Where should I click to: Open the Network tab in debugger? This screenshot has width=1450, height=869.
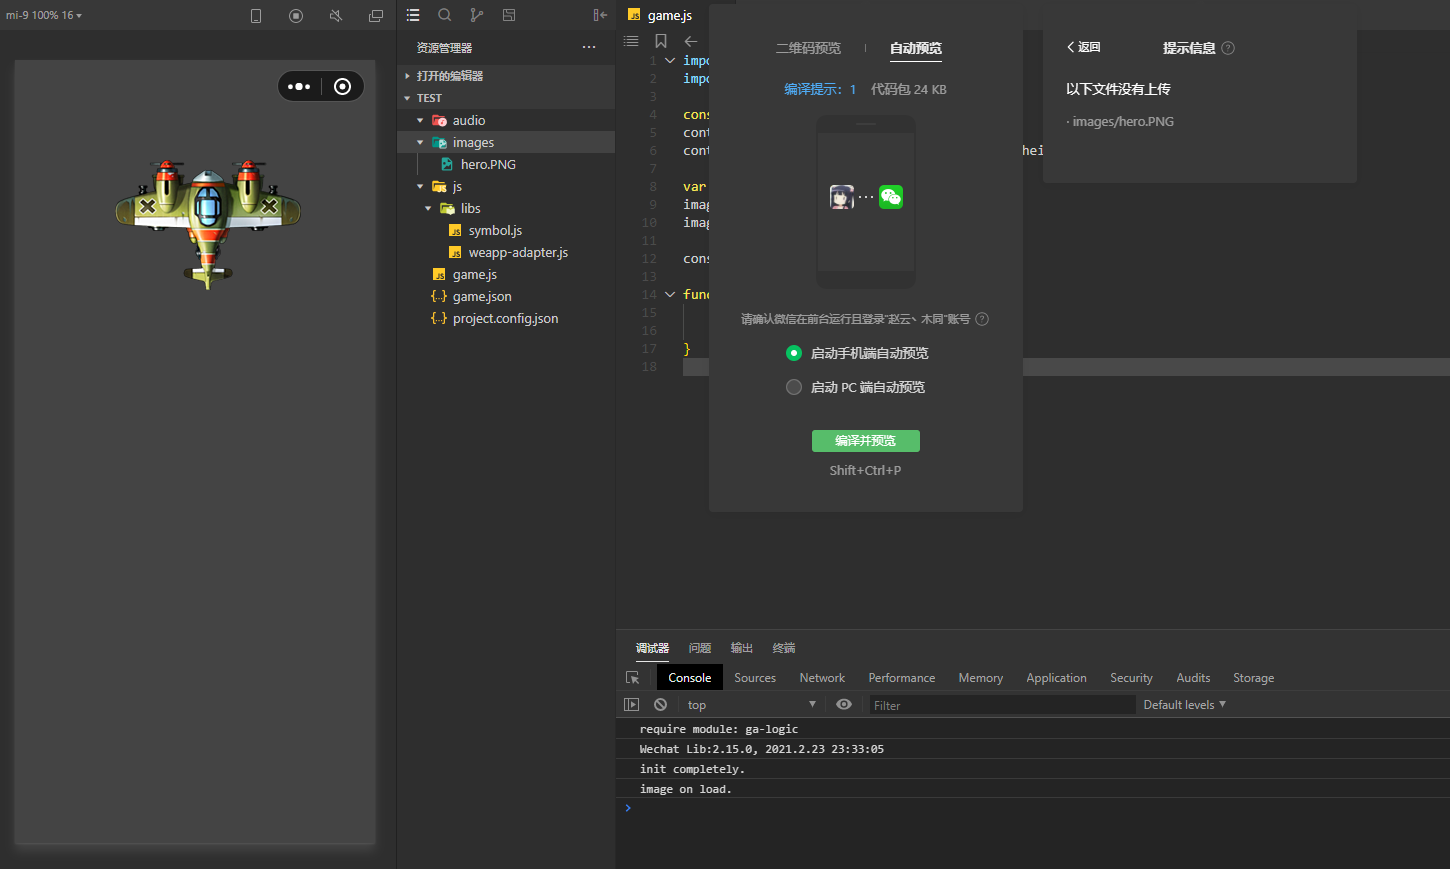(x=822, y=678)
